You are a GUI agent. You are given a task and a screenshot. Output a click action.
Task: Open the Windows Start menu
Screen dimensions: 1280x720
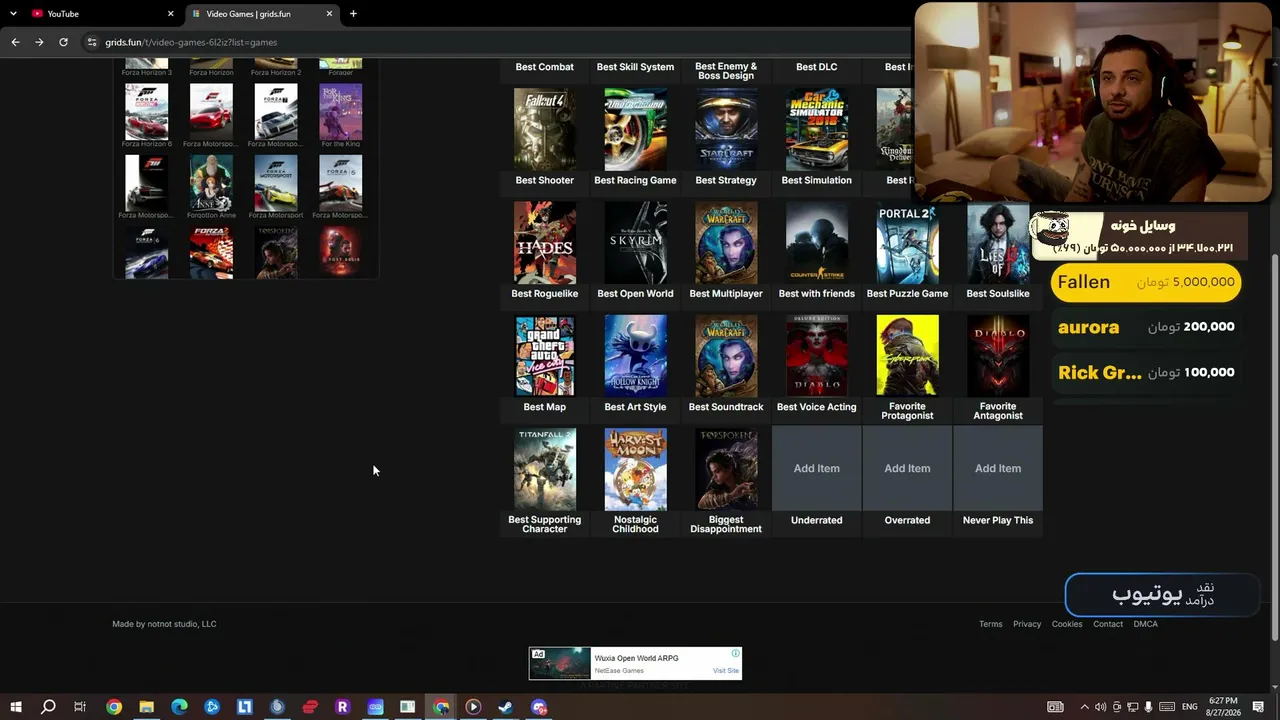16,707
